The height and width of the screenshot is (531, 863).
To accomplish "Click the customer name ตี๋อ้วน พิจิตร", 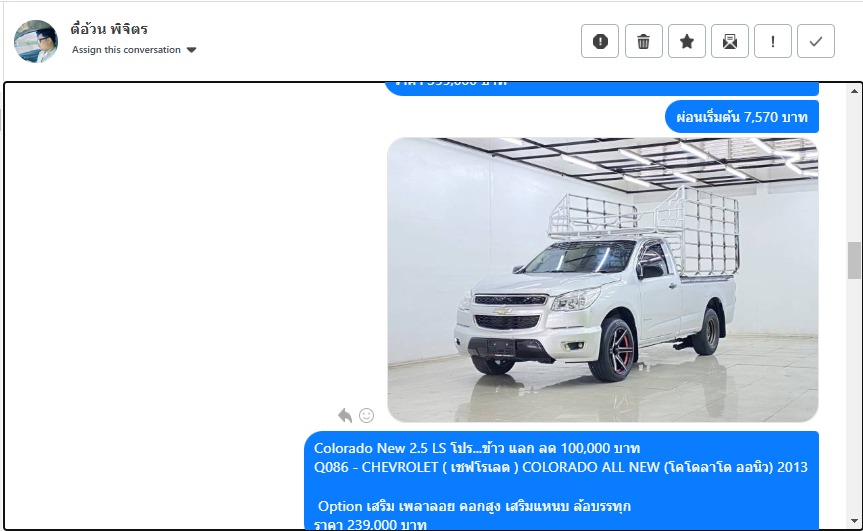I will point(109,29).
